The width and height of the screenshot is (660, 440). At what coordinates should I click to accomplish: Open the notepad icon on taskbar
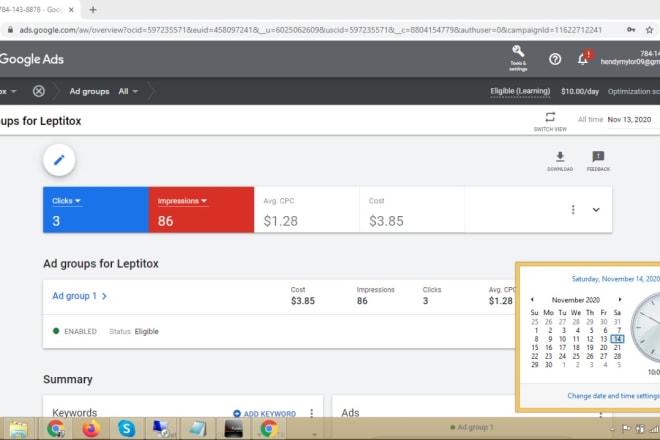point(197,429)
